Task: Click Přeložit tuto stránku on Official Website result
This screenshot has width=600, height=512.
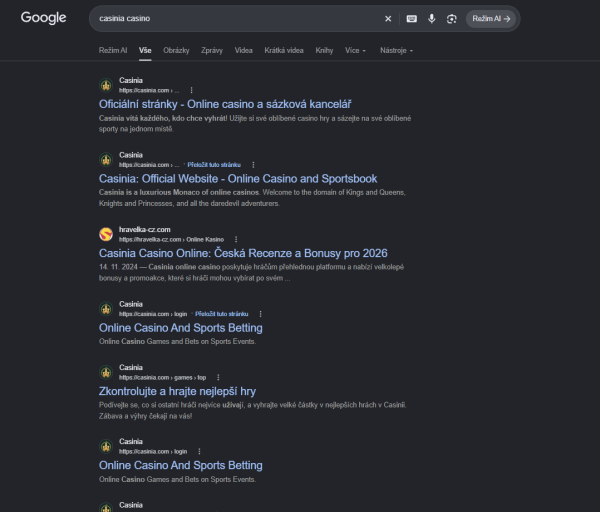Action: 214,165
